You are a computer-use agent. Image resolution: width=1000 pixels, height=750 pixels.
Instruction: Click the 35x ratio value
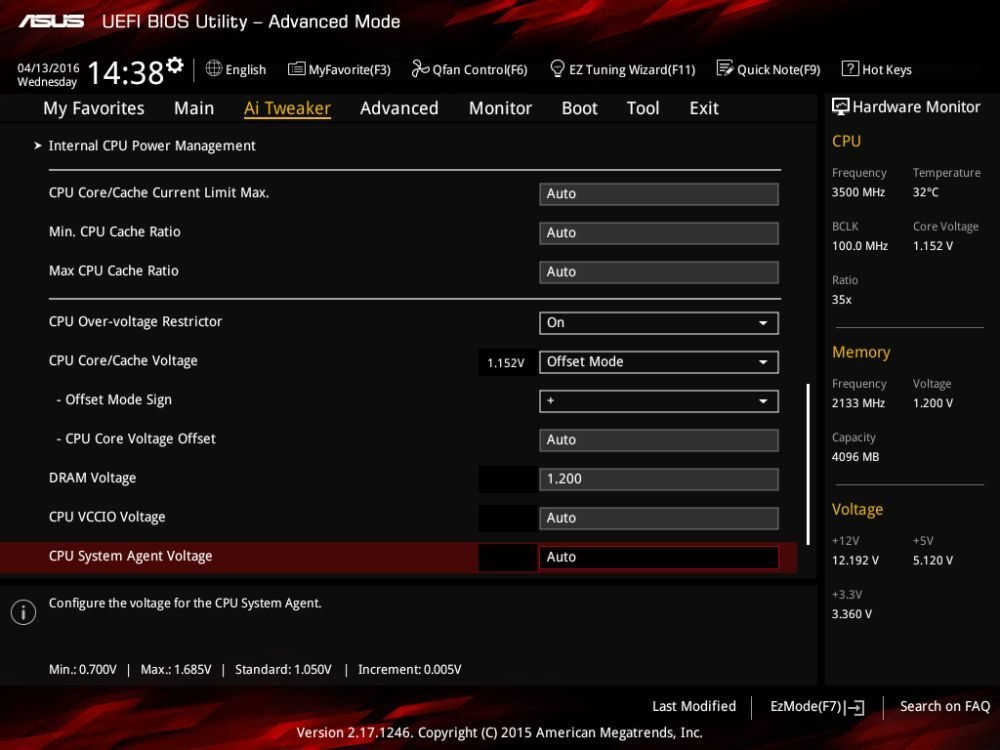[841, 299]
